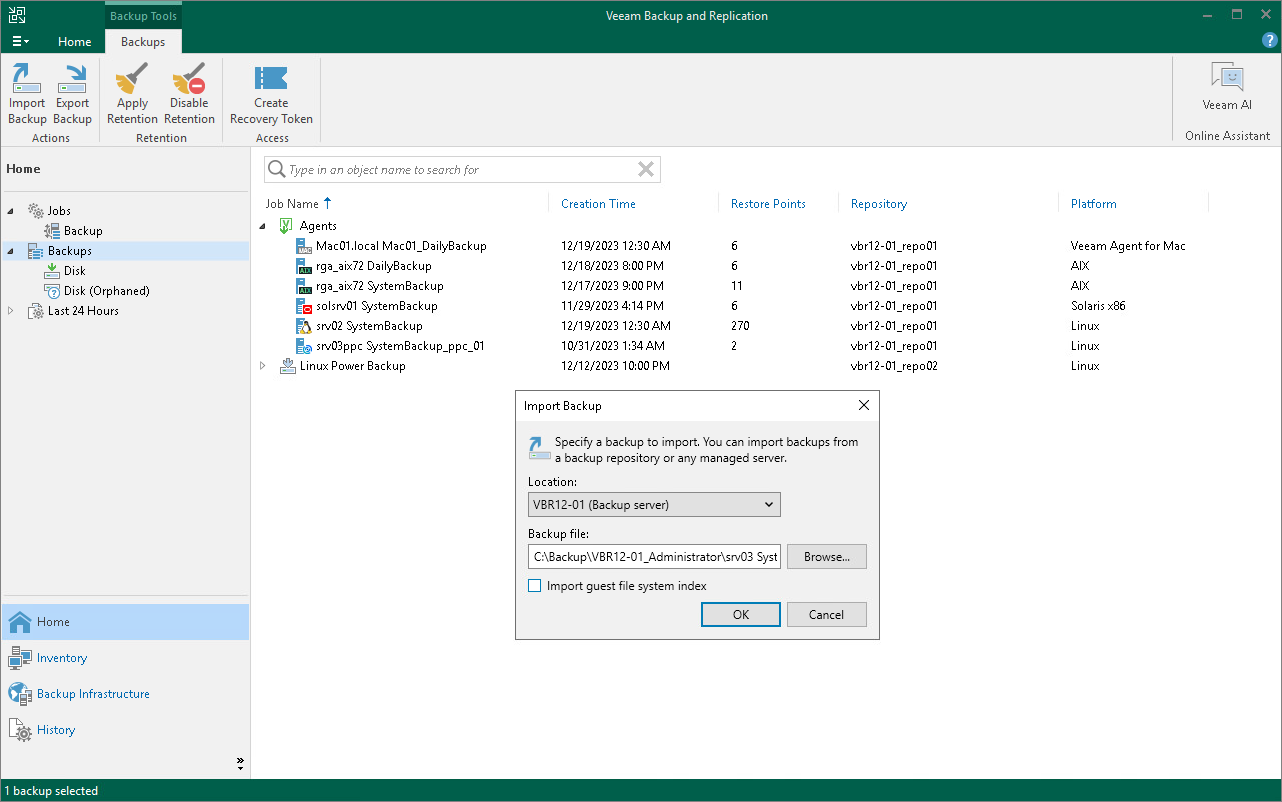Select the Backups tree node
Viewport: 1282px width, 802px height.
point(70,251)
